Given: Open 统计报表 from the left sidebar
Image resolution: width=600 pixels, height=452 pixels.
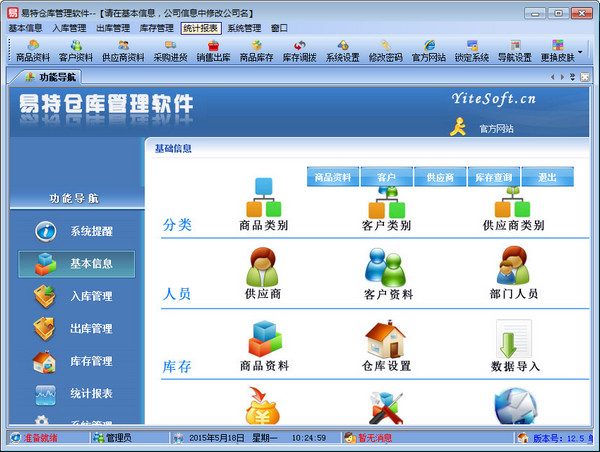Looking at the screenshot, I should pyautogui.click(x=78, y=393).
